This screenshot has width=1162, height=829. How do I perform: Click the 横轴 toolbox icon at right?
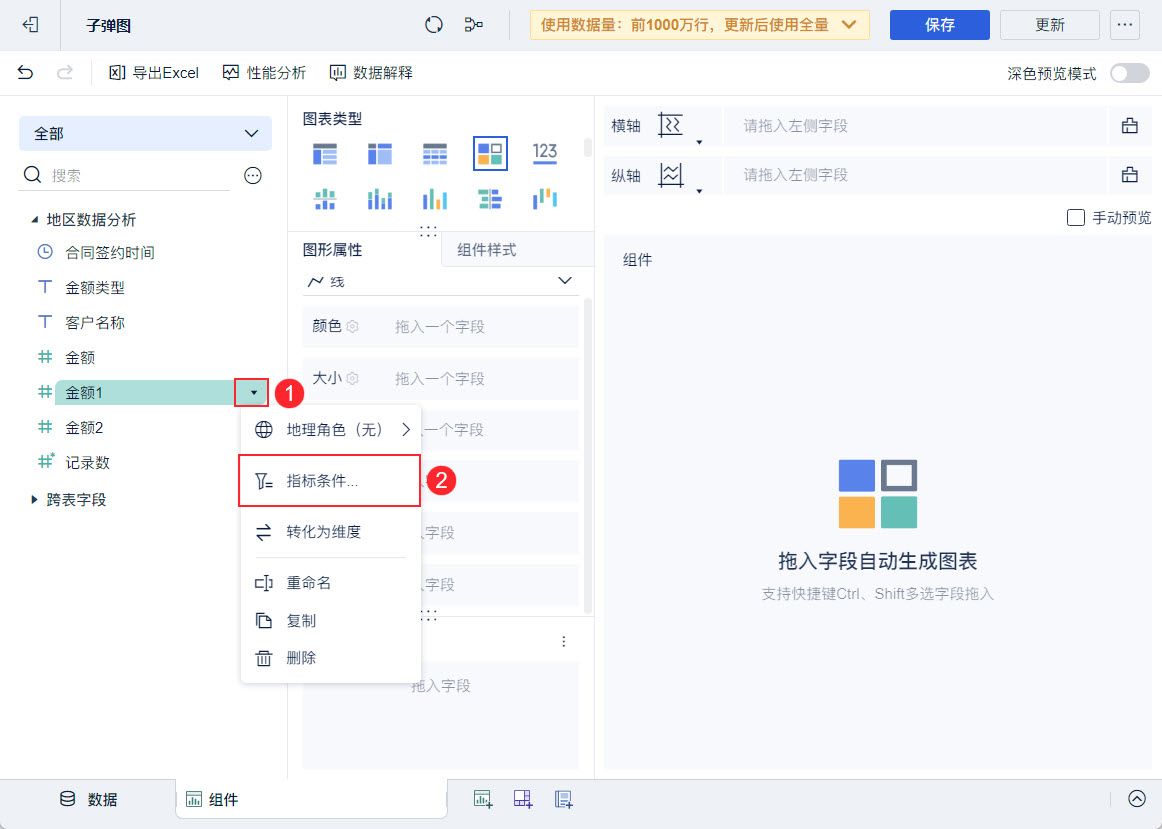pyautogui.click(x=1129, y=125)
